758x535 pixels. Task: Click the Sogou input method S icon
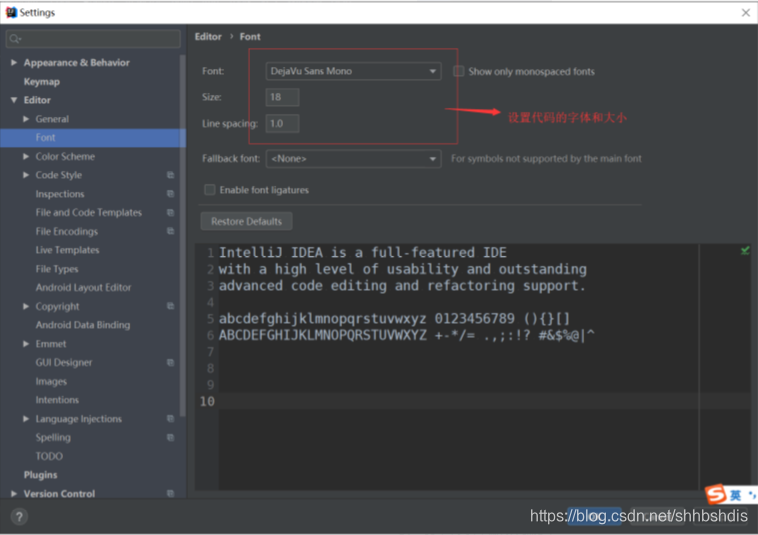[x=716, y=494]
